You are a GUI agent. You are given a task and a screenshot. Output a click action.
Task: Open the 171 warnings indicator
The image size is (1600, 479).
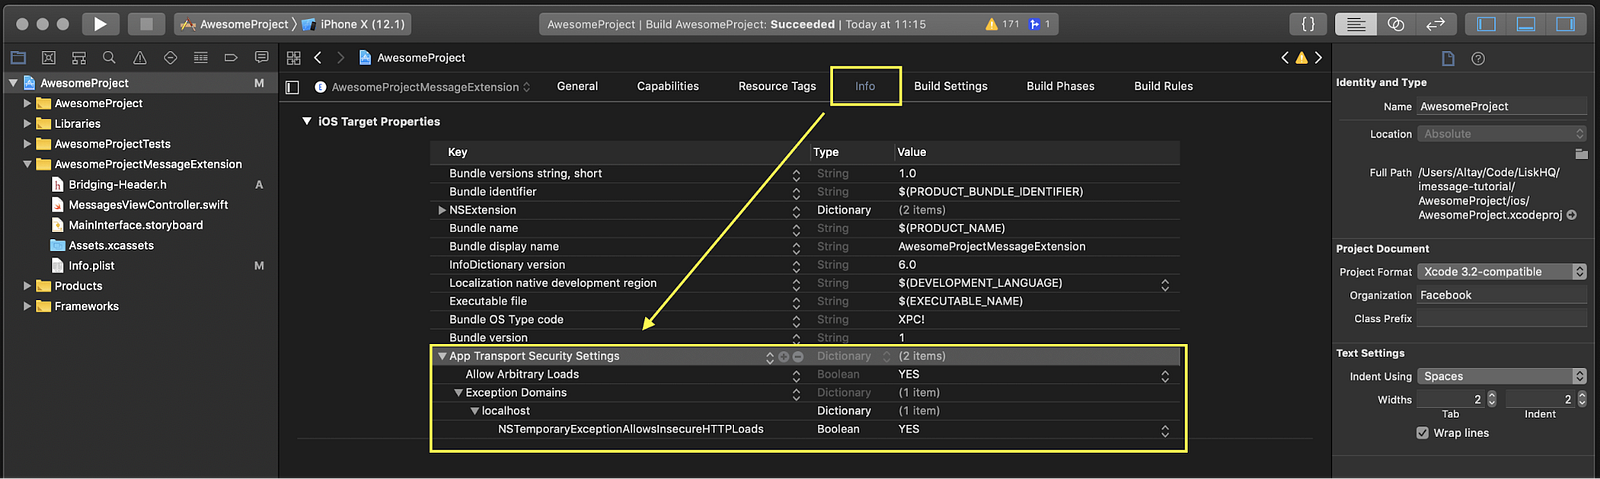pyautogui.click(x=1003, y=24)
